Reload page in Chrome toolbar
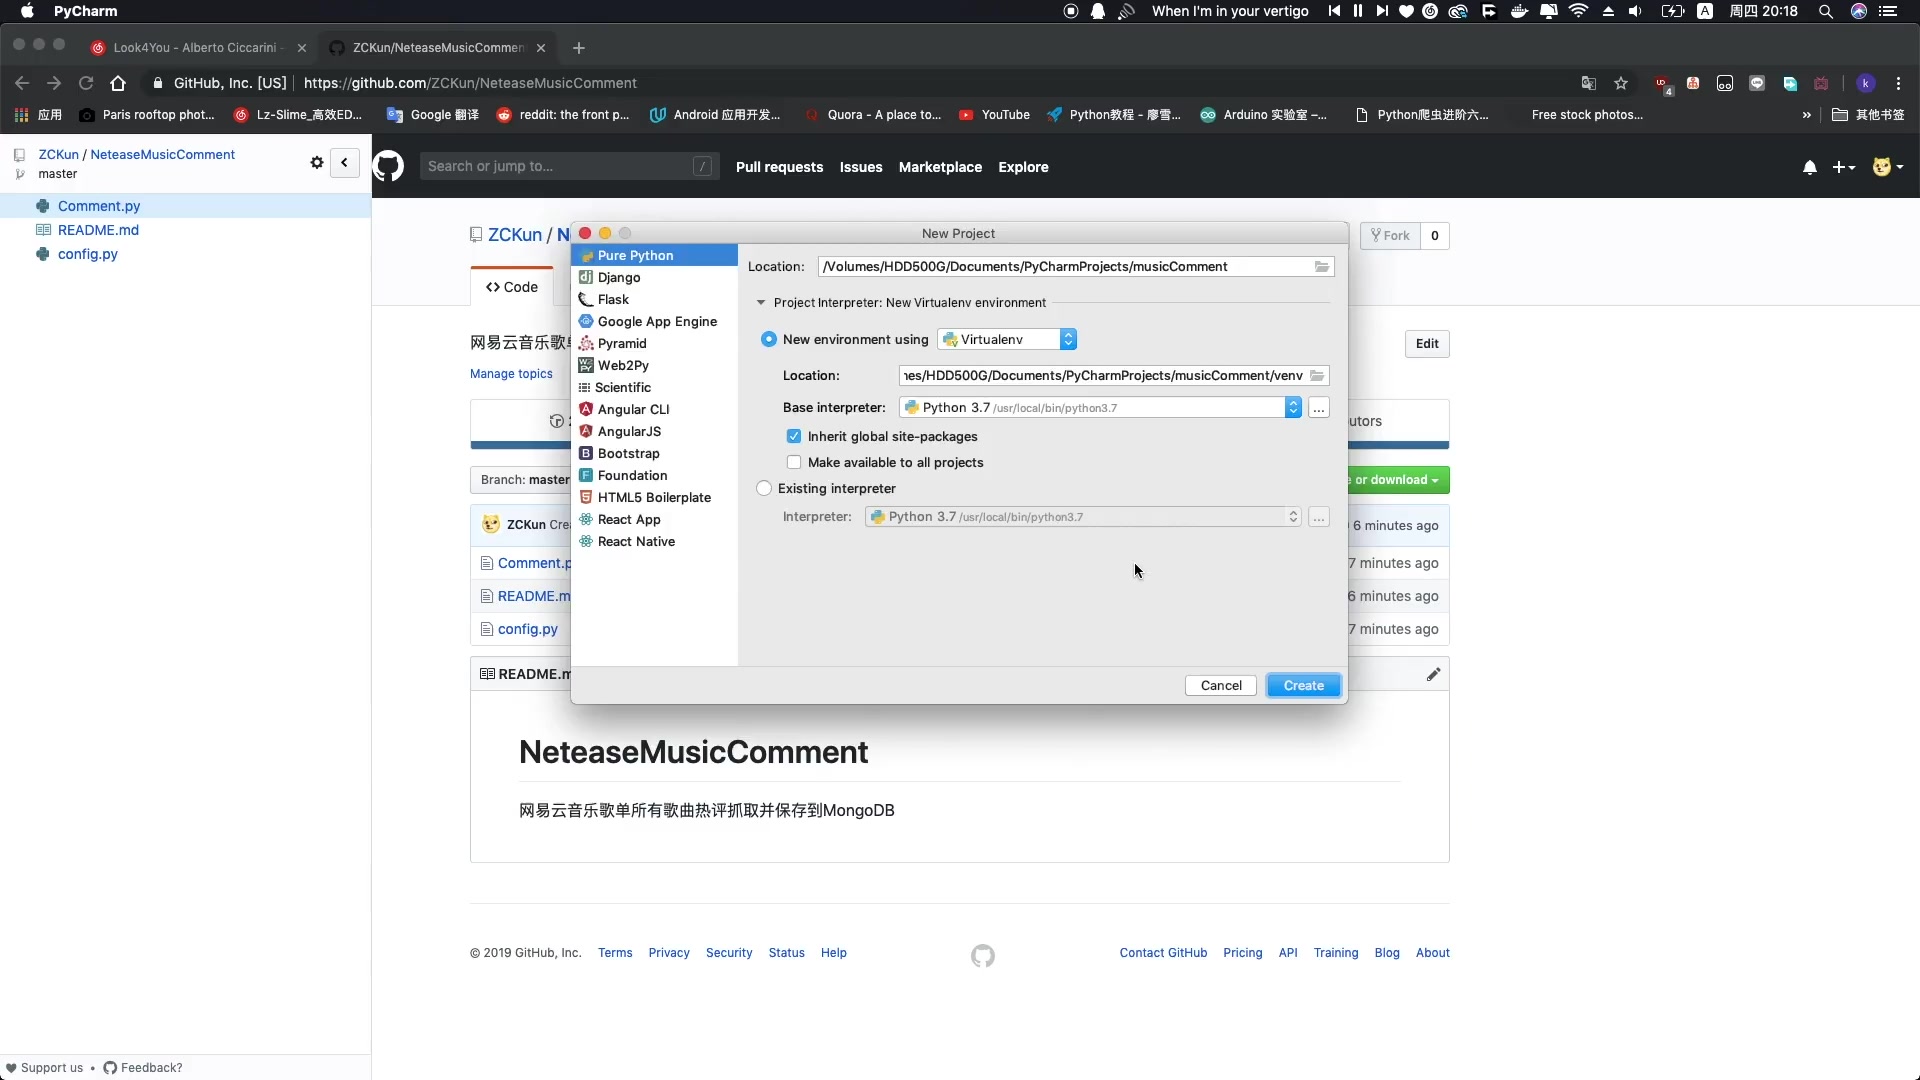Image resolution: width=1920 pixels, height=1080 pixels. click(x=86, y=83)
